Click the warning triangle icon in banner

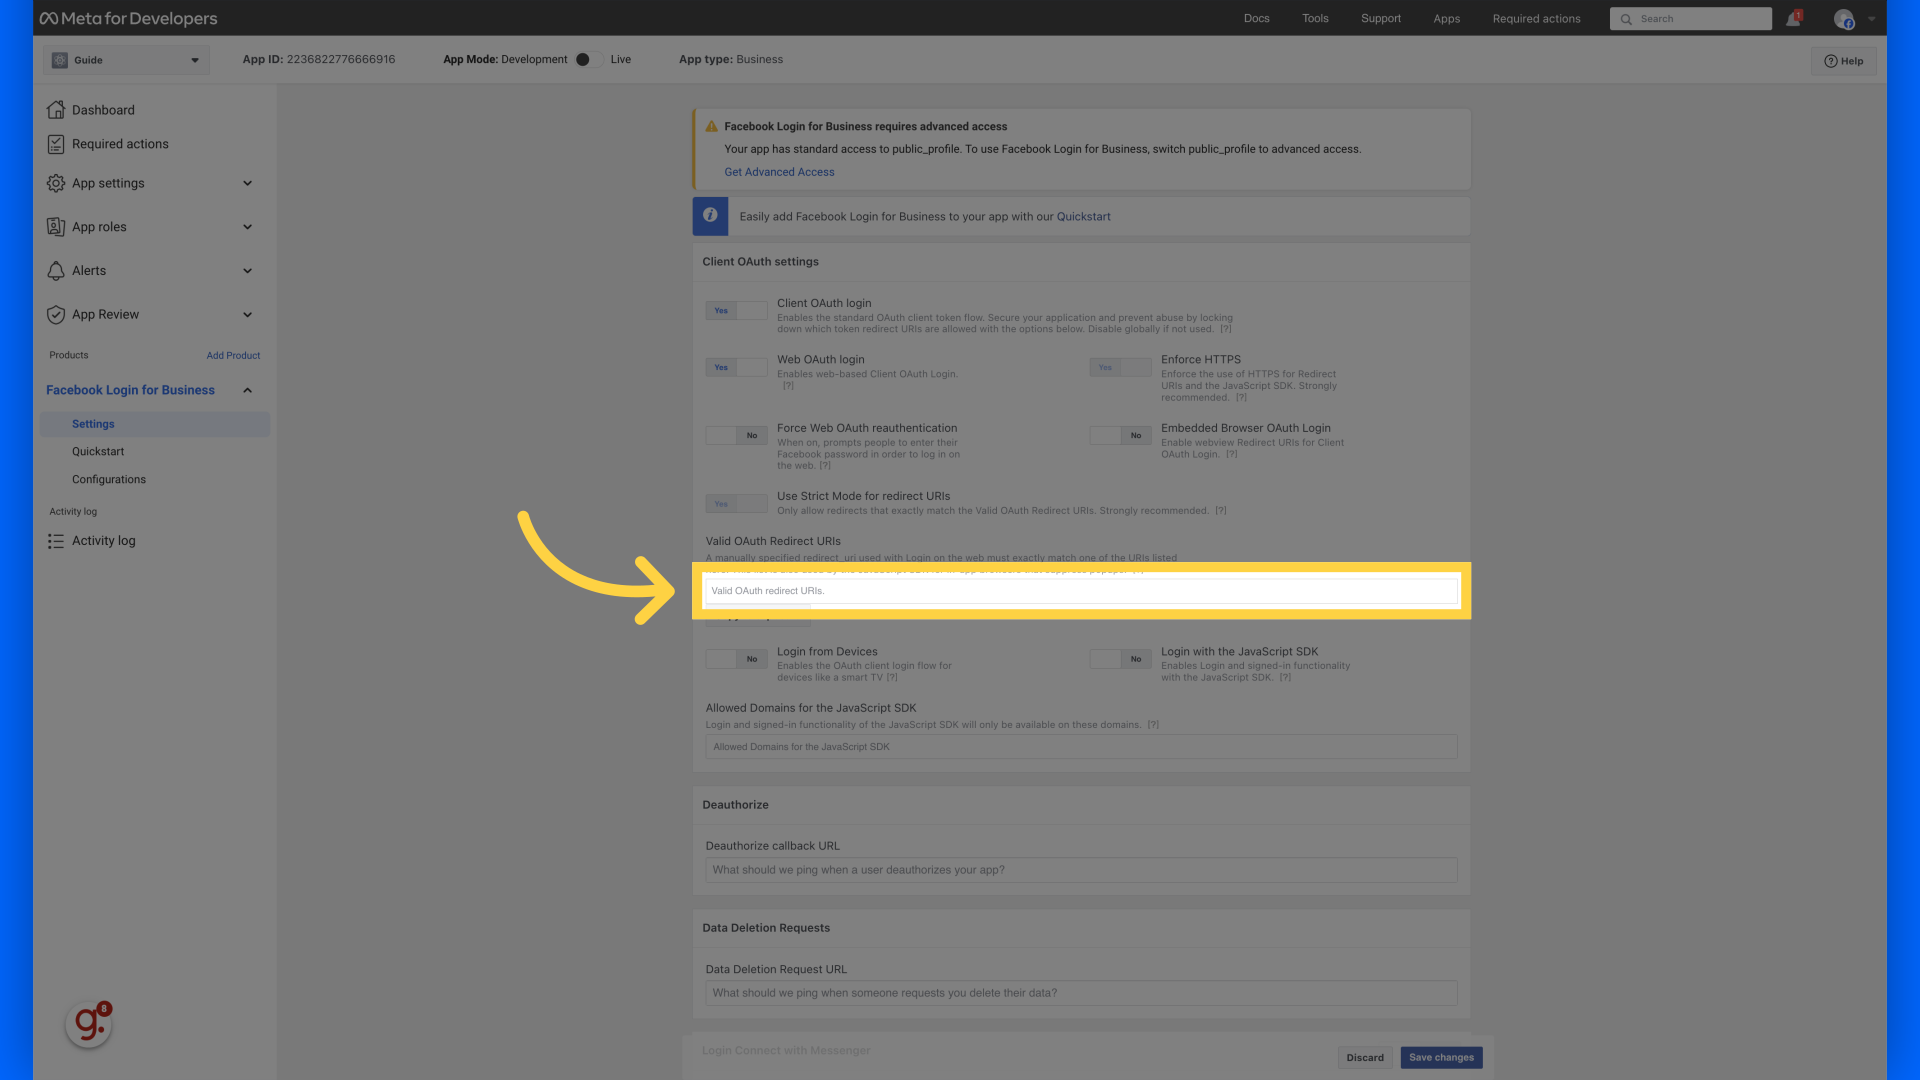tap(711, 127)
